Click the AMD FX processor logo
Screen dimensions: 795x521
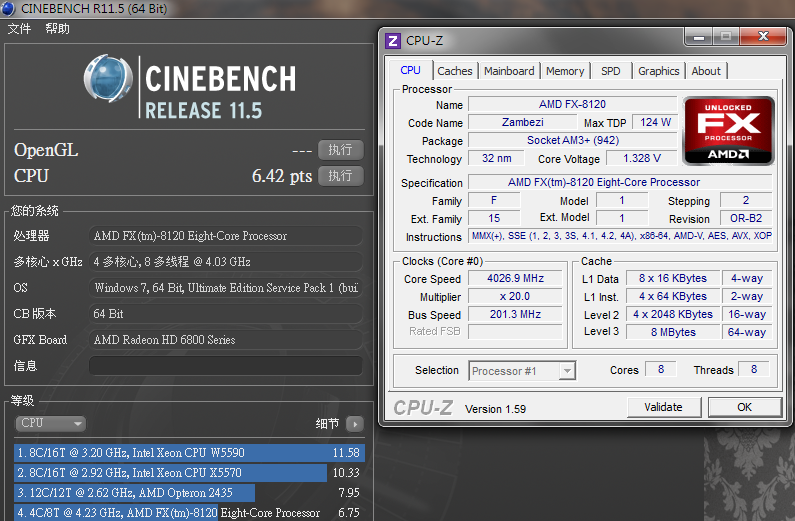[729, 131]
